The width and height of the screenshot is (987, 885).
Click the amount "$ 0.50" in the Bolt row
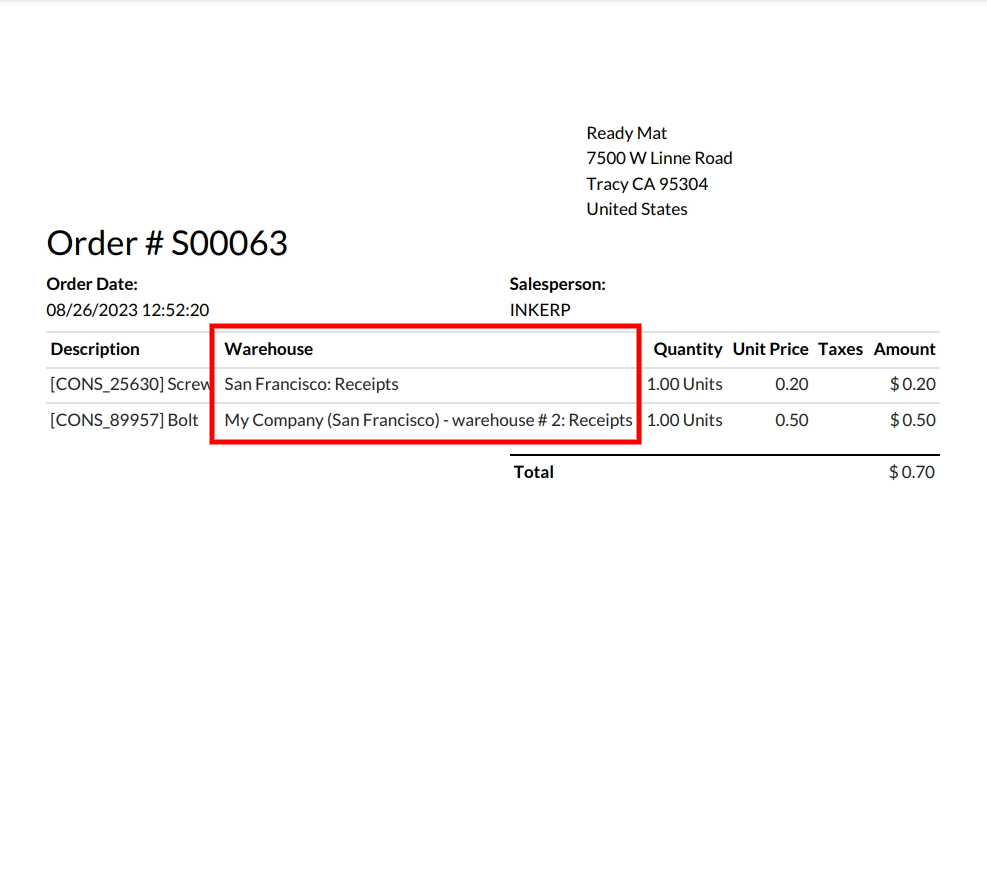tap(913, 420)
